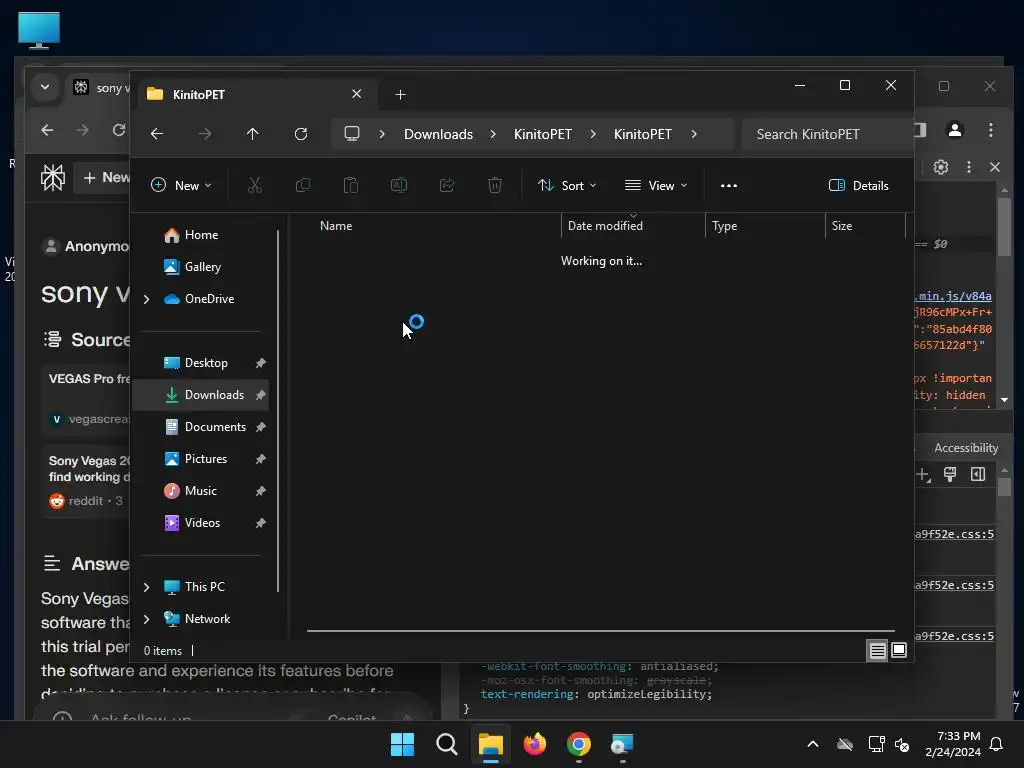Open Pictures quick access folder
This screenshot has width=1024, height=768.
tap(201, 459)
